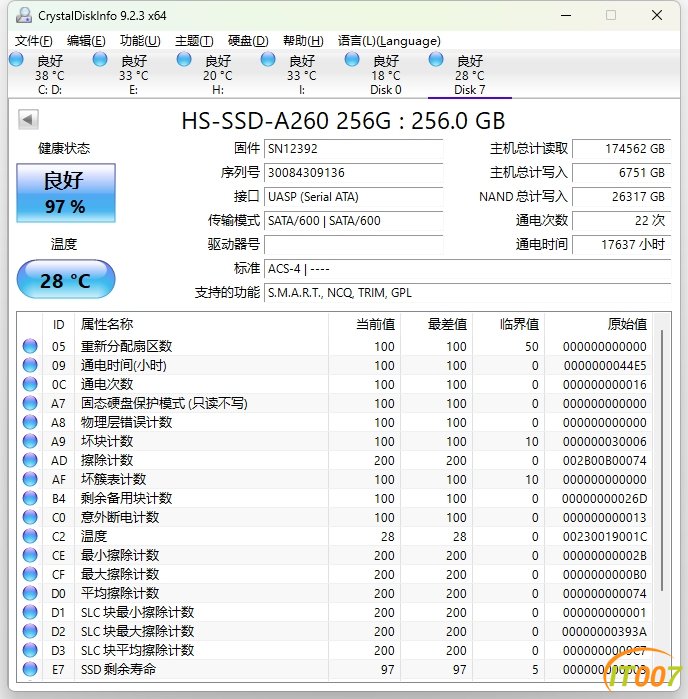The width and height of the screenshot is (688, 699).
Task: Open the 语言(L)(Language) menu
Action: [x=389, y=41]
